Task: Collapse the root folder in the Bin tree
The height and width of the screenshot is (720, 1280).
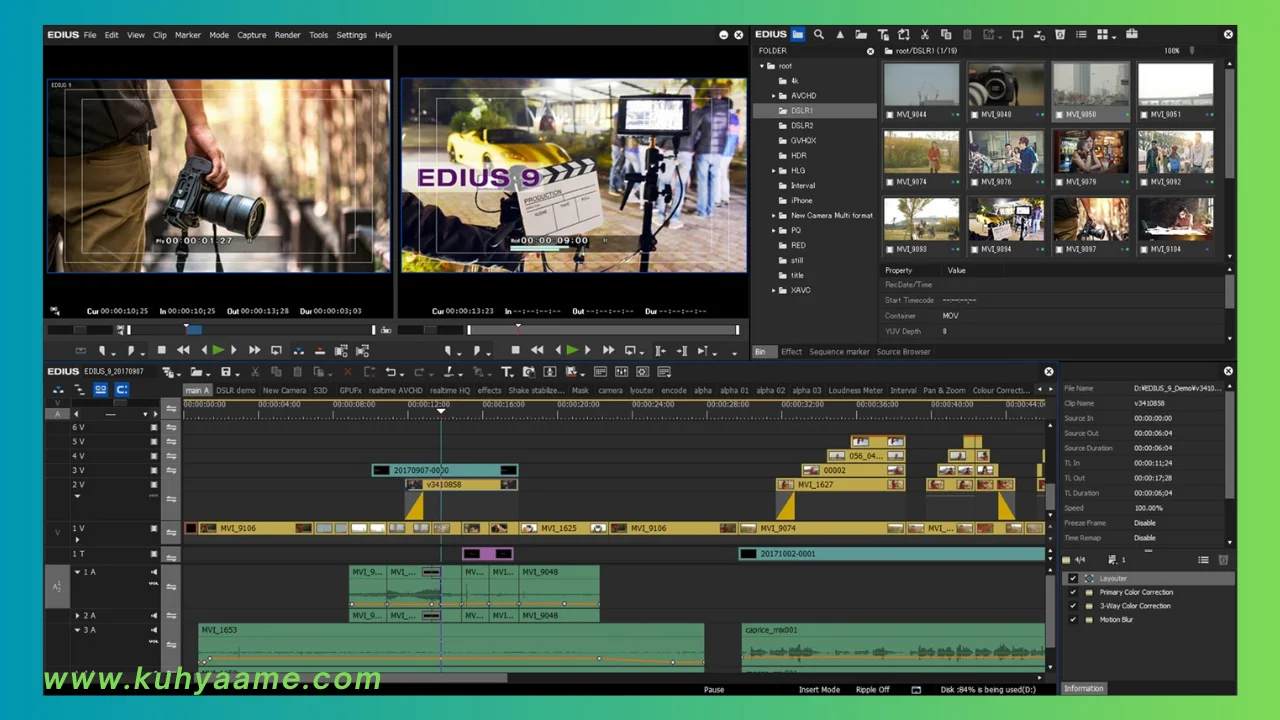Action: [762, 66]
